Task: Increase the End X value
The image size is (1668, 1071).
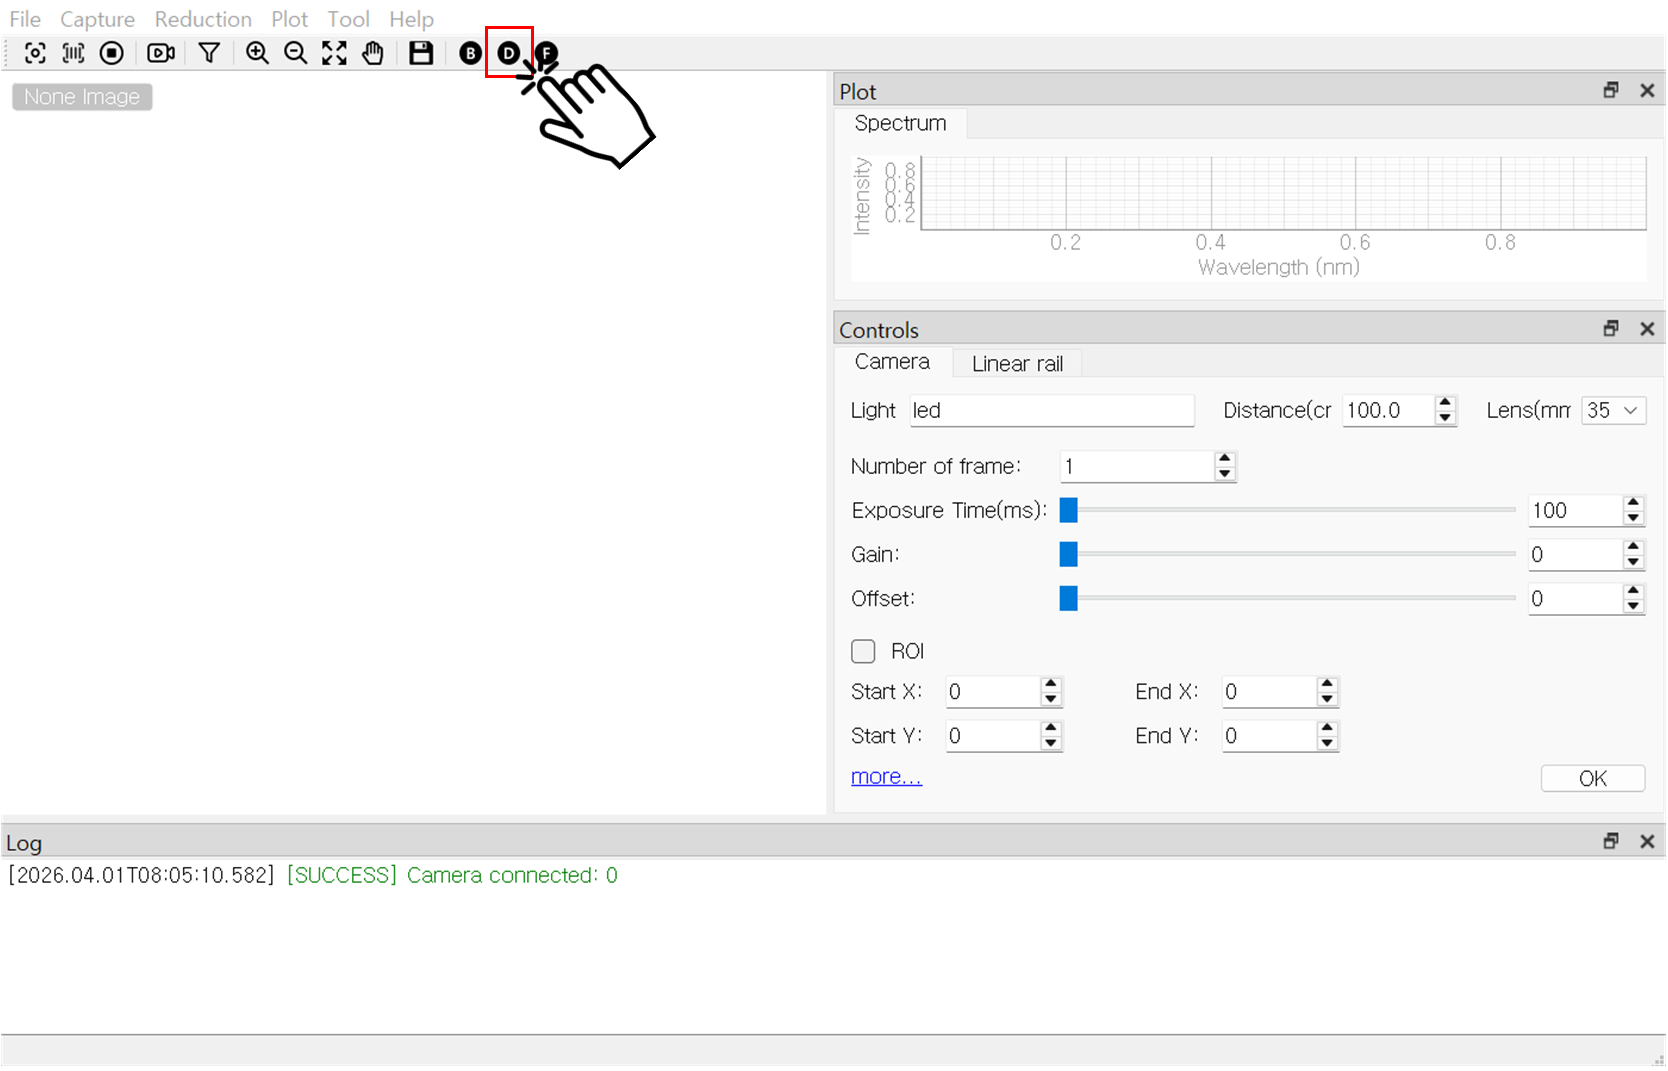Action: (x=1327, y=684)
